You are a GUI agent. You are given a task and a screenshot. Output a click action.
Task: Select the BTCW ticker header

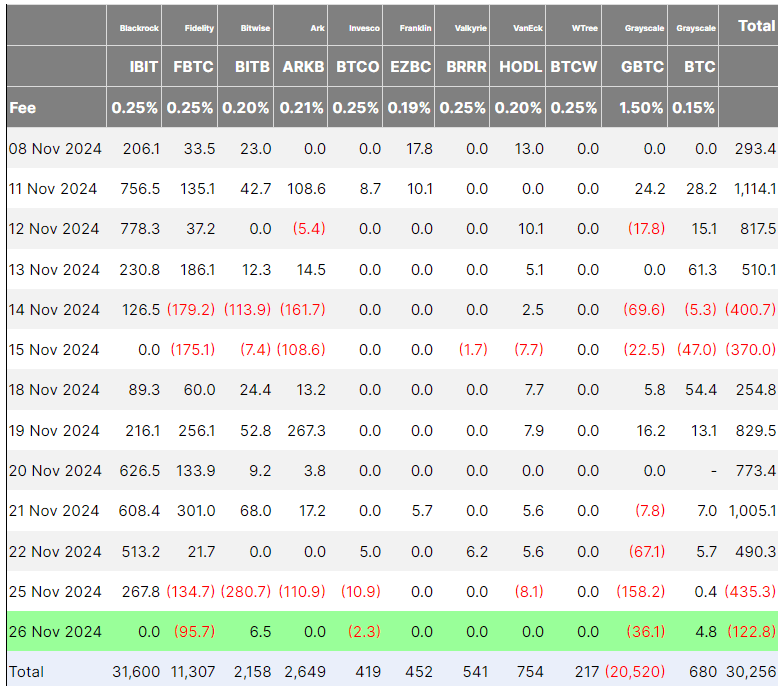click(574, 66)
